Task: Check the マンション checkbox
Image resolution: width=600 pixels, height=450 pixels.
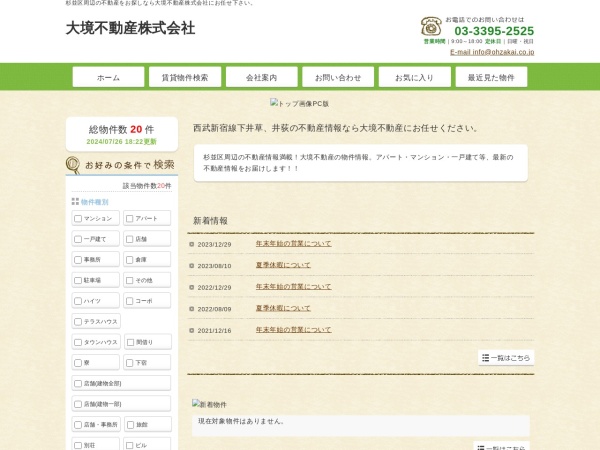Action: 78,218
